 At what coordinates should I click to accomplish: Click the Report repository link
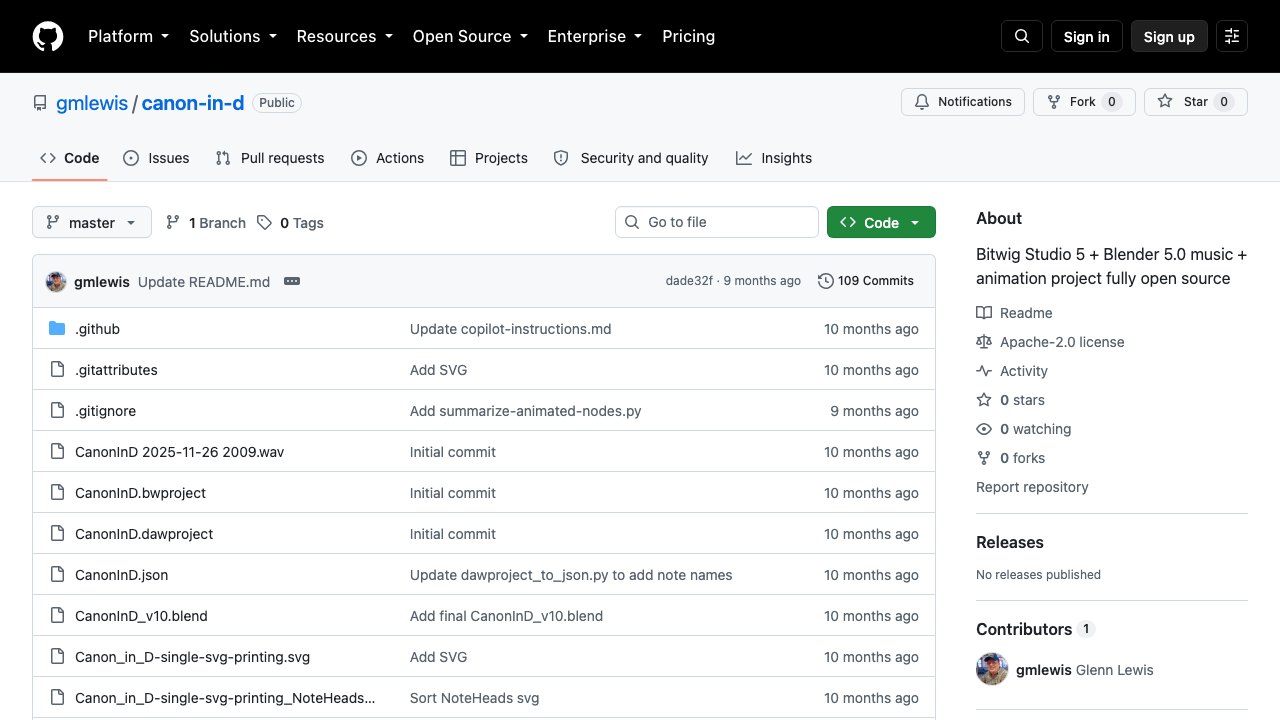[1032, 487]
